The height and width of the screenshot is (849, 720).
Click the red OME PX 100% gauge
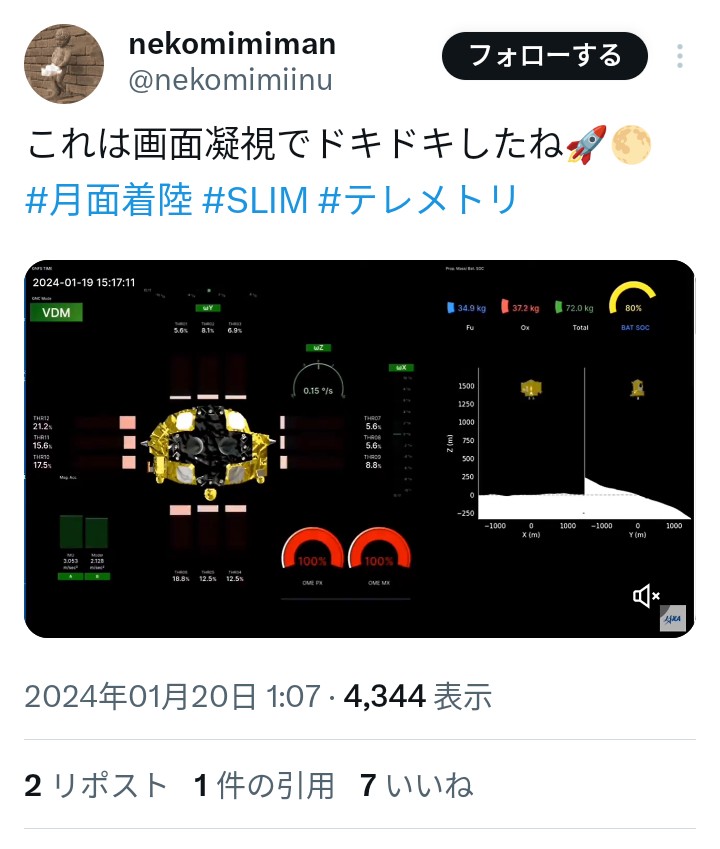[312, 549]
